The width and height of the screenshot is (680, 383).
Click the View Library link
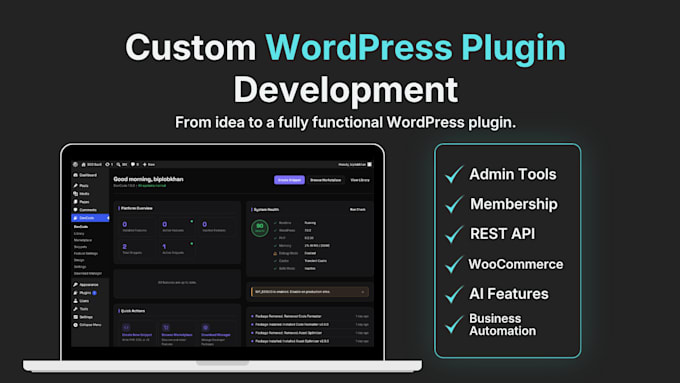tap(360, 180)
